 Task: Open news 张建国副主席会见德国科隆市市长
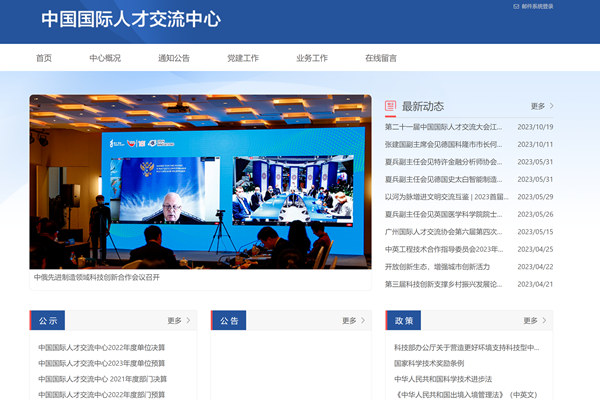(x=443, y=144)
